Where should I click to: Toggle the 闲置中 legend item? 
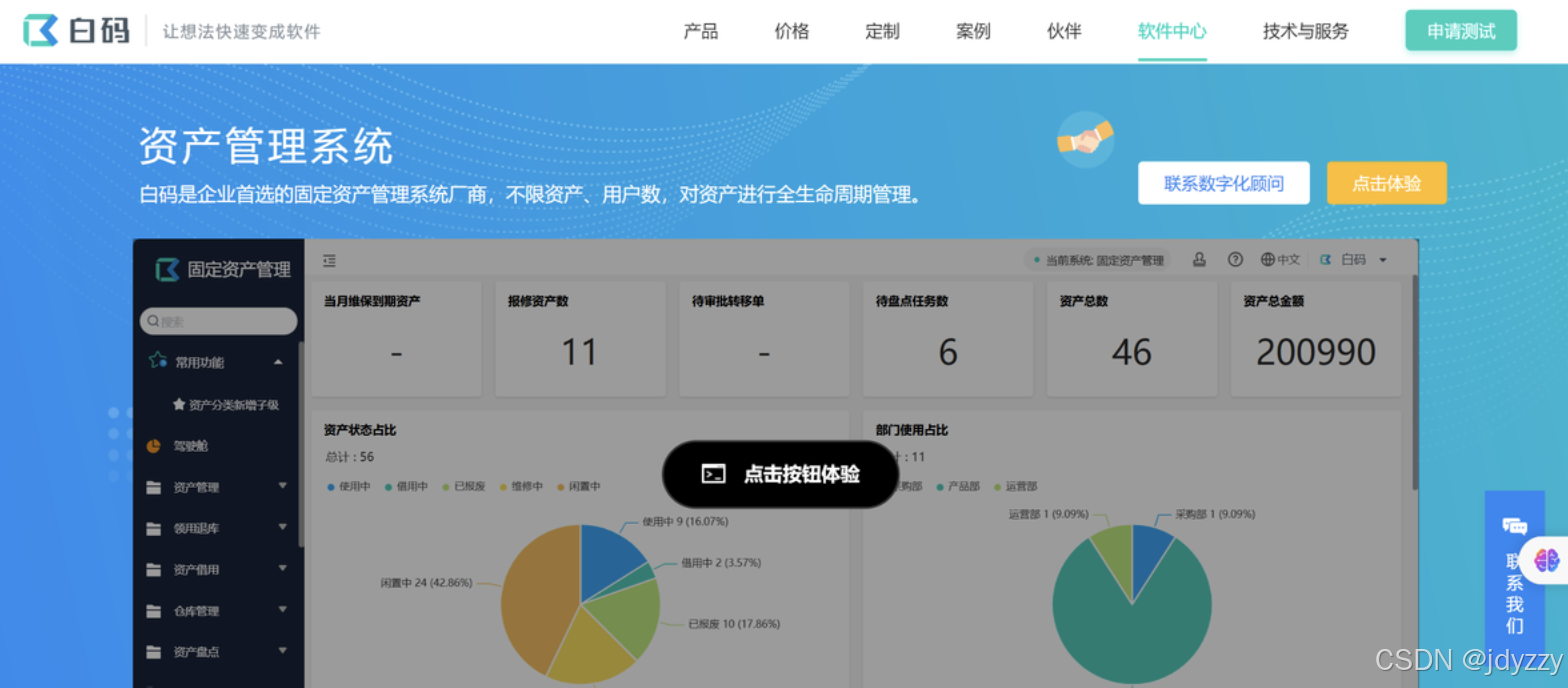[579, 486]
